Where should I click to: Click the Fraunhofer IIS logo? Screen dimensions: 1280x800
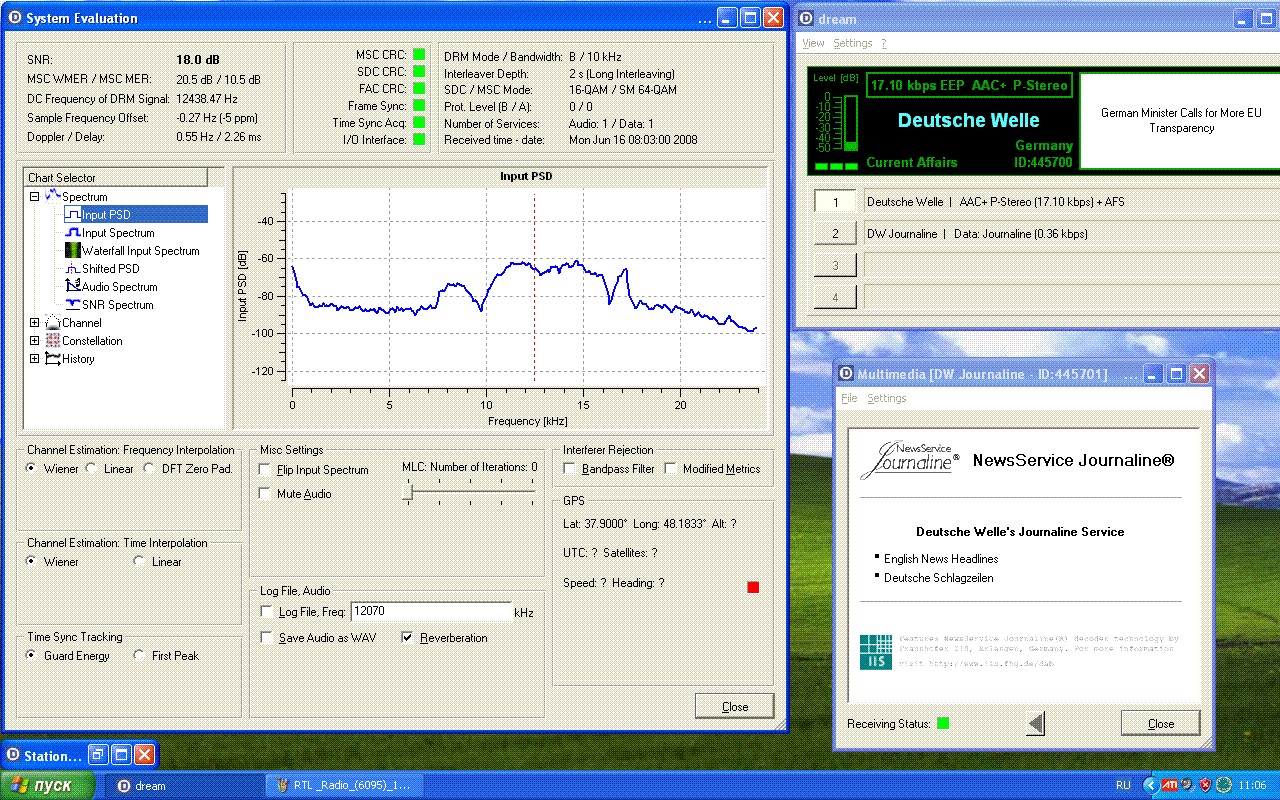coord(876,652)
